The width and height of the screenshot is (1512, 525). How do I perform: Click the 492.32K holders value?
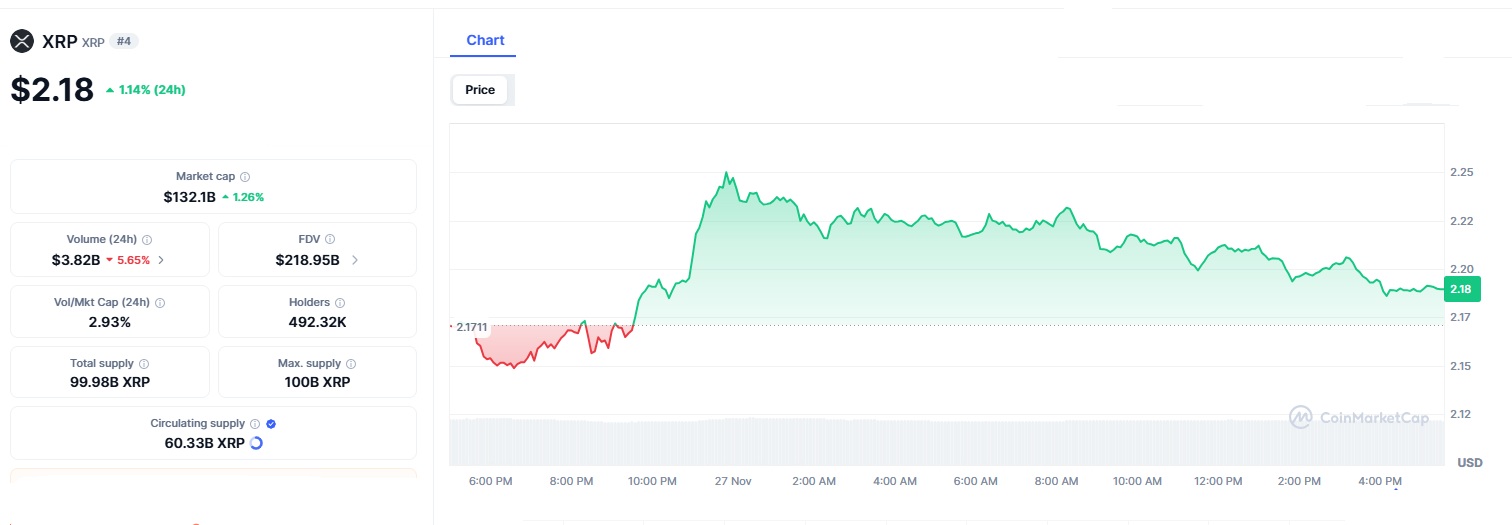(x=317, y=322)
